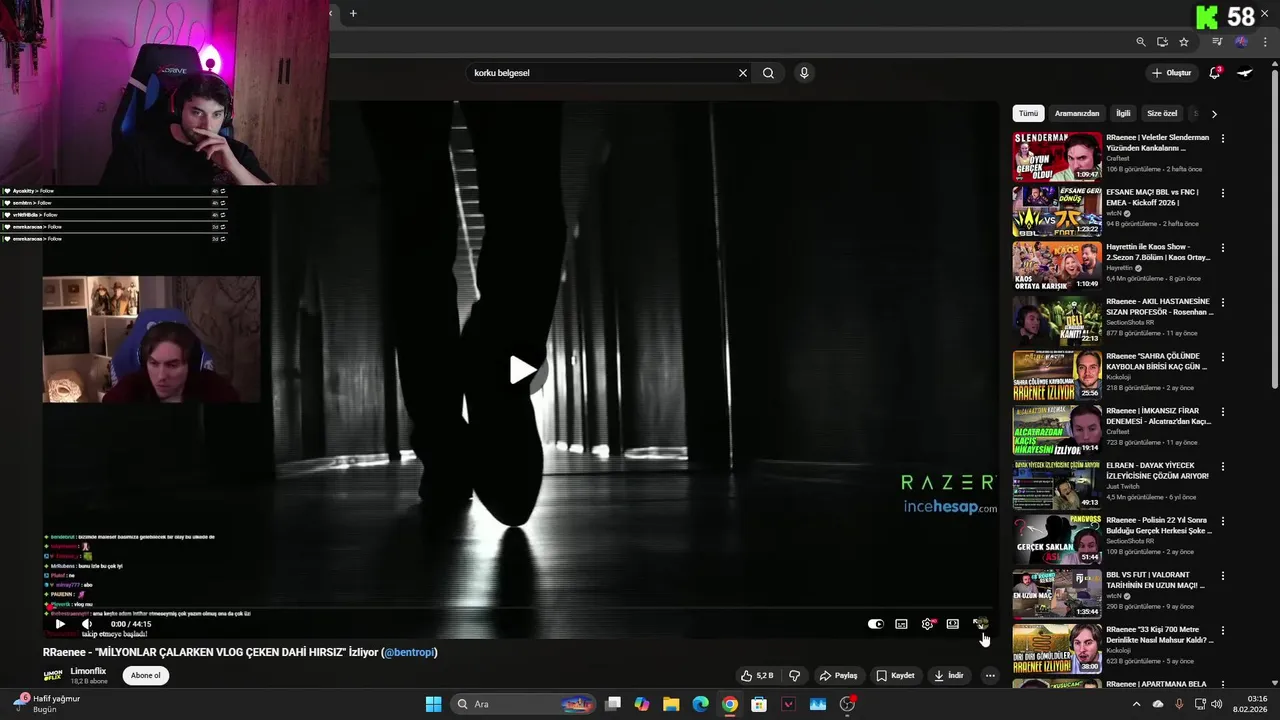
Task: Open the Windows Start menu
Action: coord(433,704)
